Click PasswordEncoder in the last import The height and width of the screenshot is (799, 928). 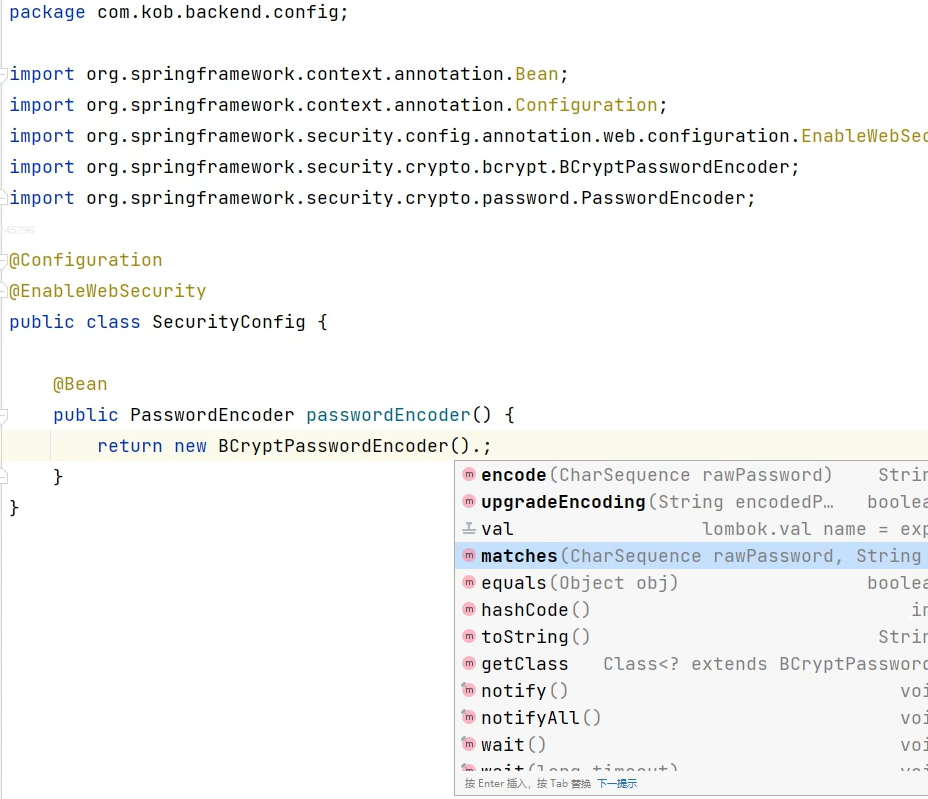coord(663,198)
